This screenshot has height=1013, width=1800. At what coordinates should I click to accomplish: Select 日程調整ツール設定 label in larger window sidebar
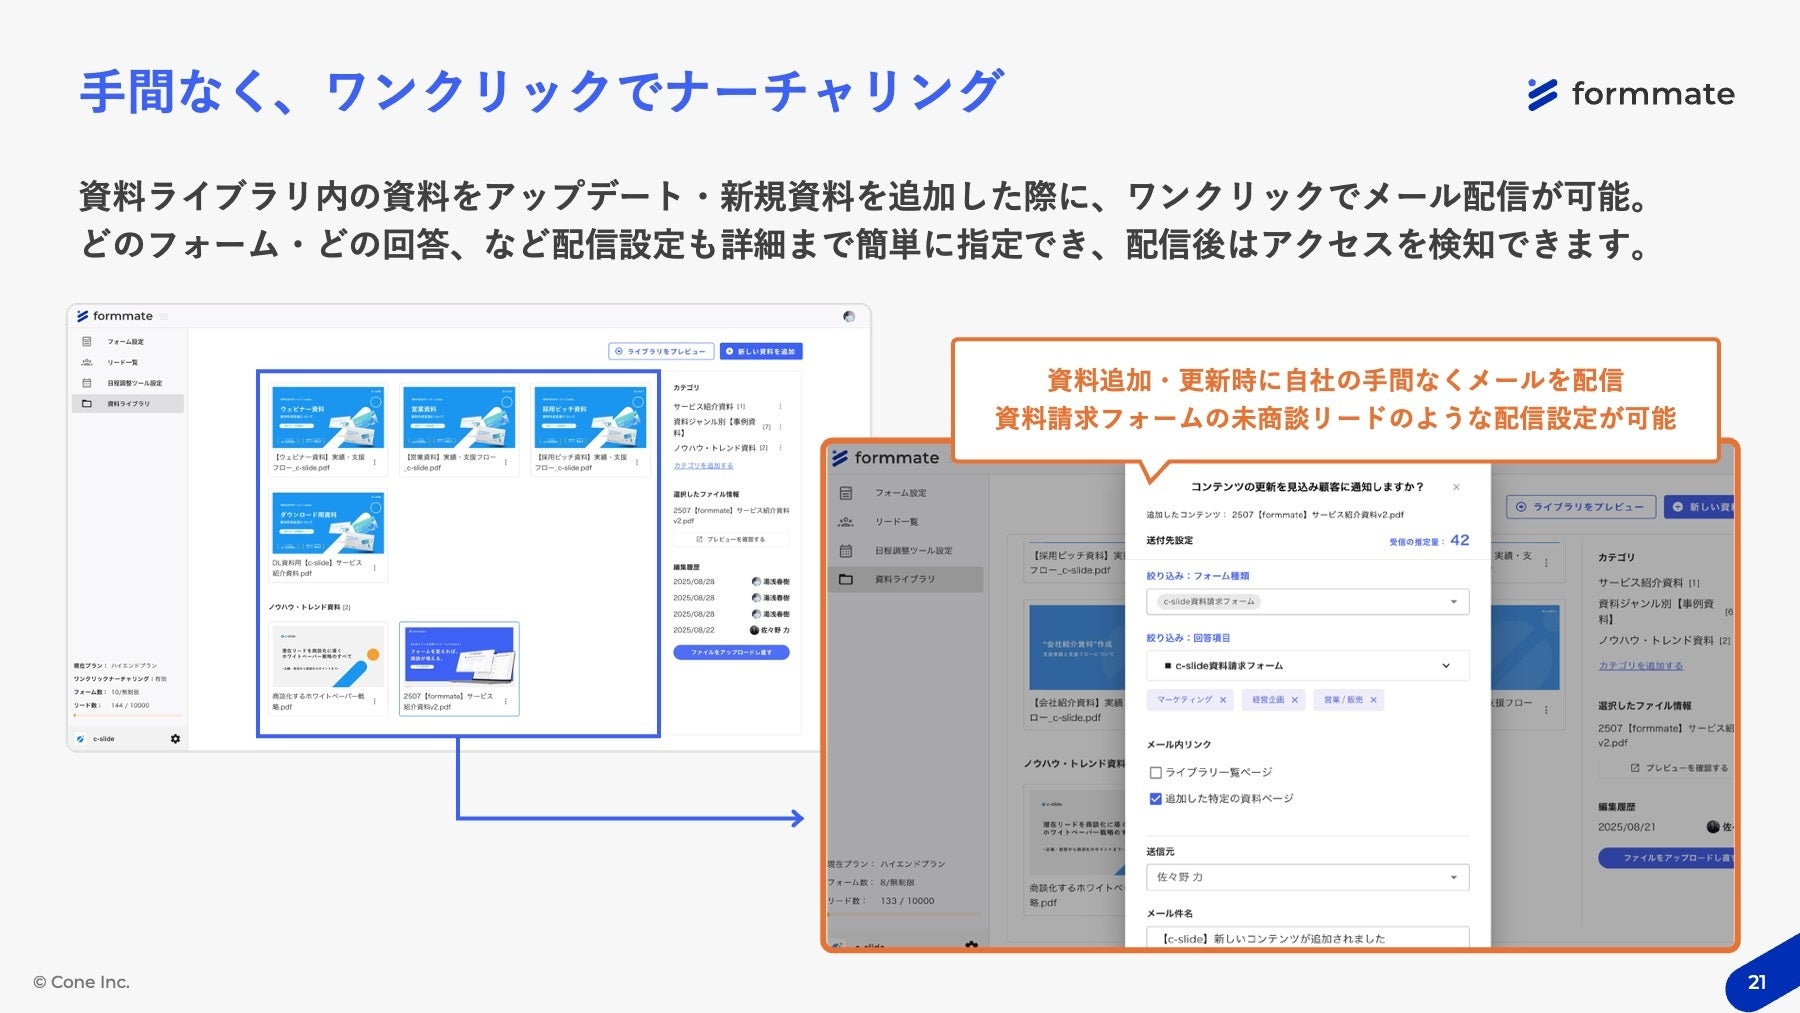(x=914, y=551)
